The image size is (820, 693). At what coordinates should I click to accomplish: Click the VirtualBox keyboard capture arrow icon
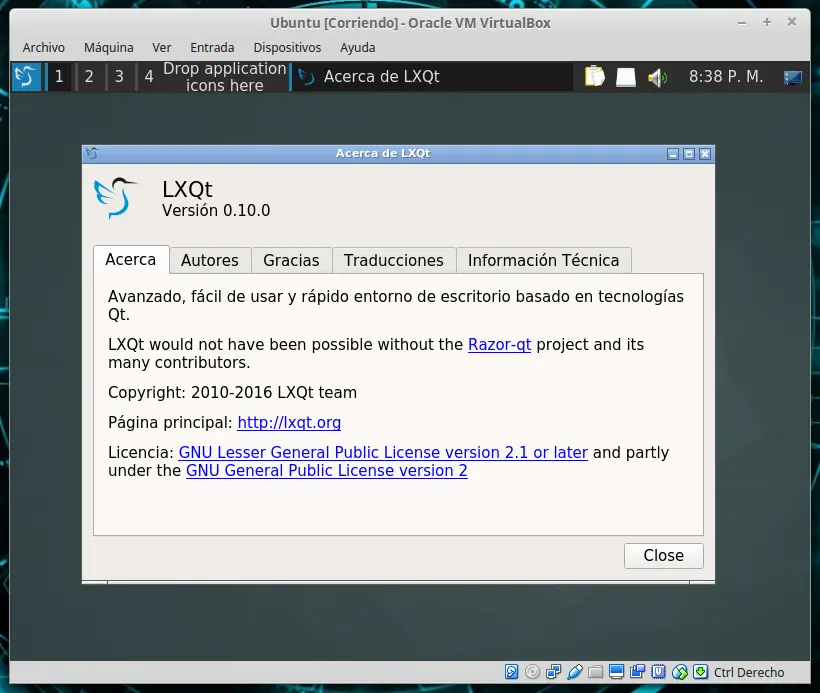coord(700,672)
